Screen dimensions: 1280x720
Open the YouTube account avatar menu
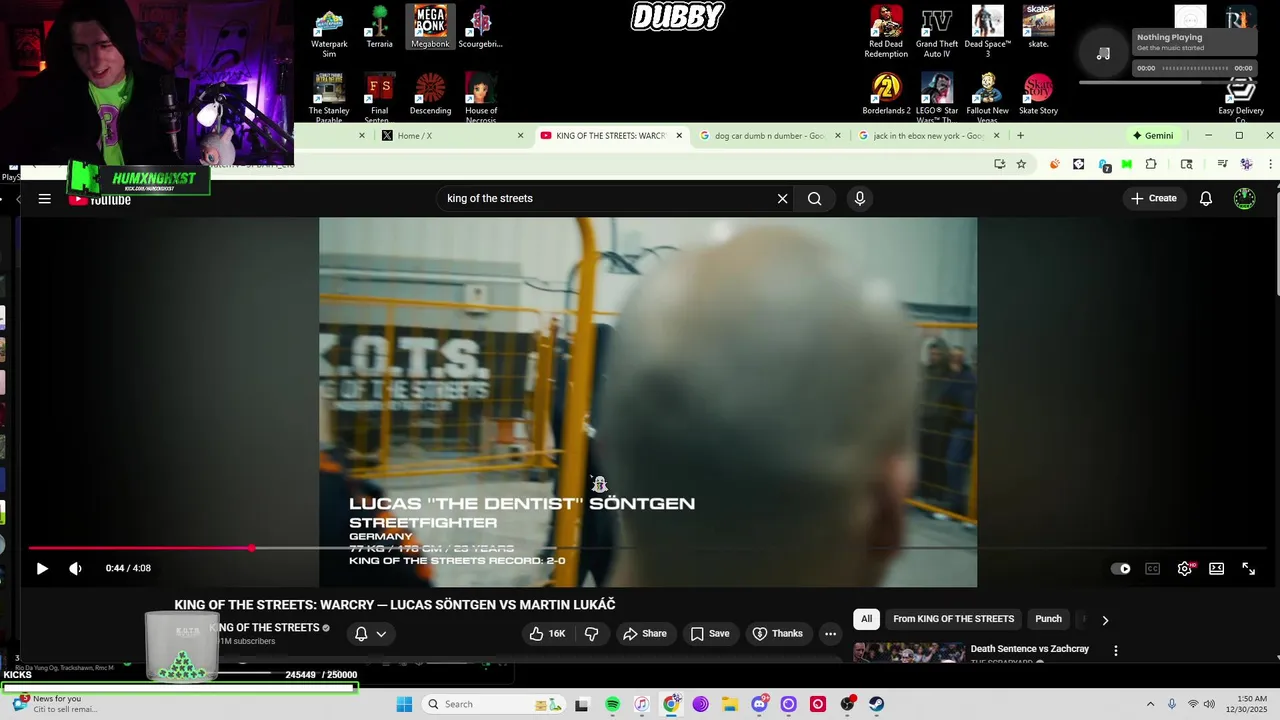point(1245,199)
